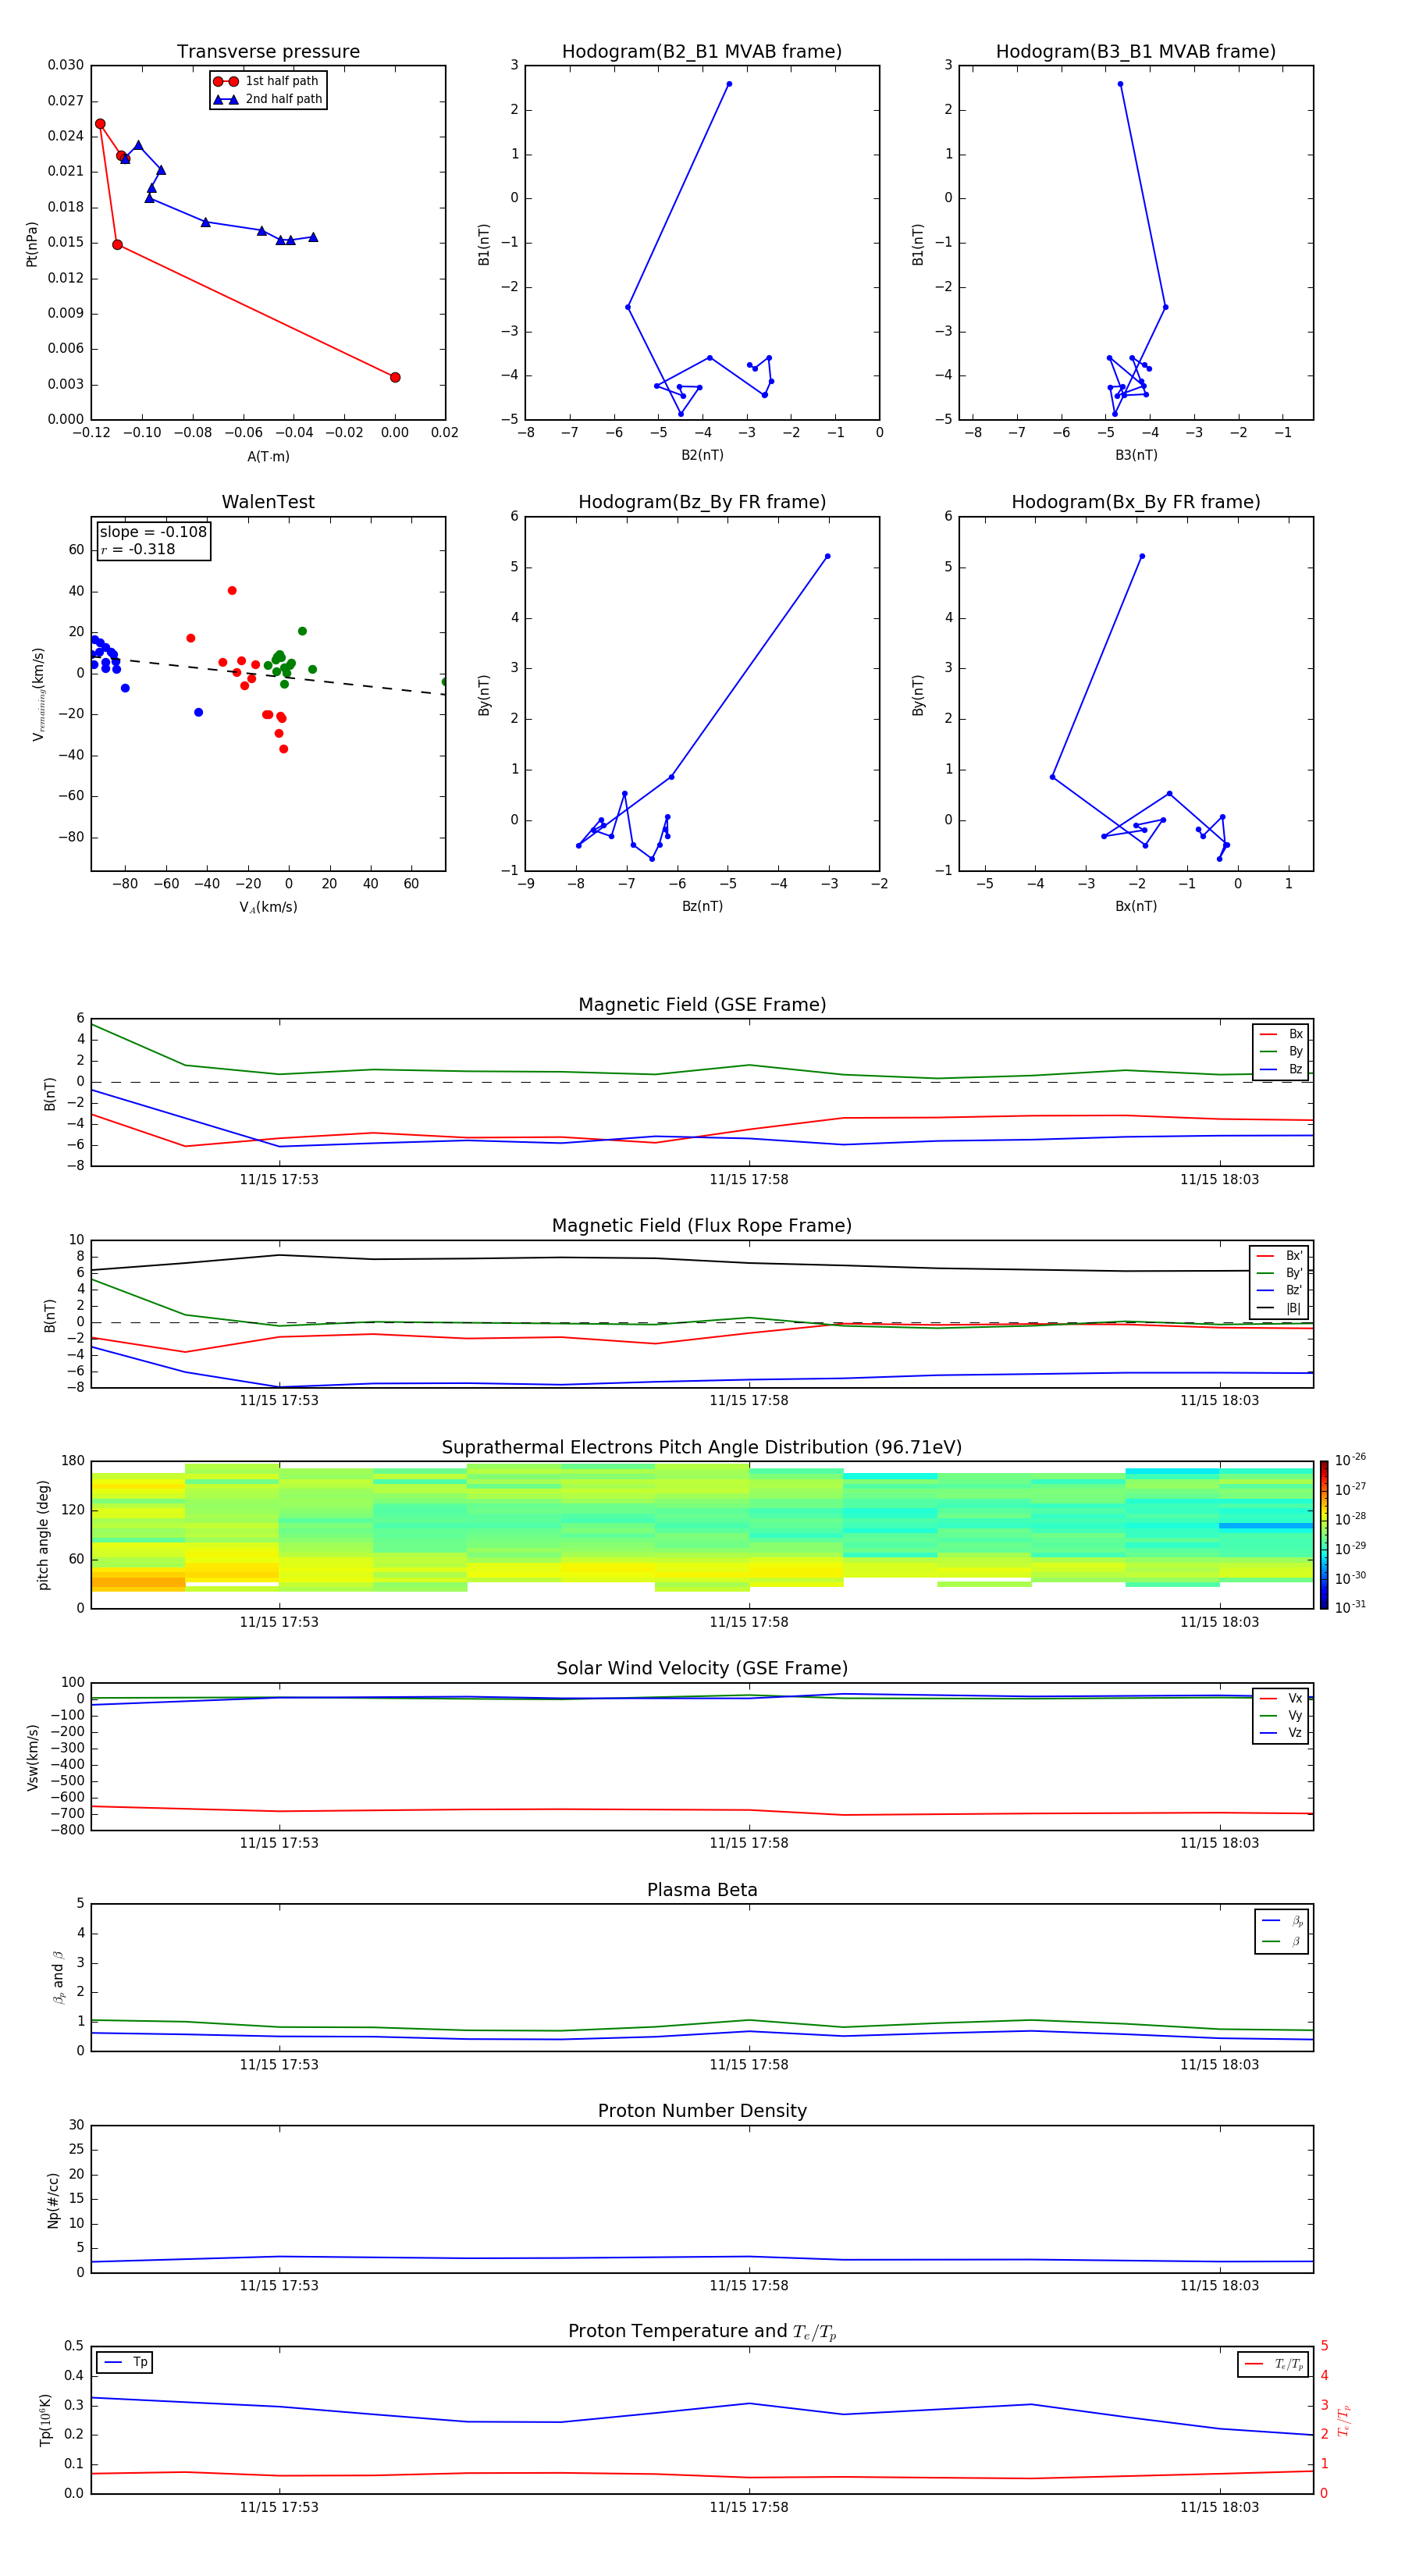Click the 'Transverse pressure' plot title
This screenshot has height=2576, width=1405.
tap(268, 51)
